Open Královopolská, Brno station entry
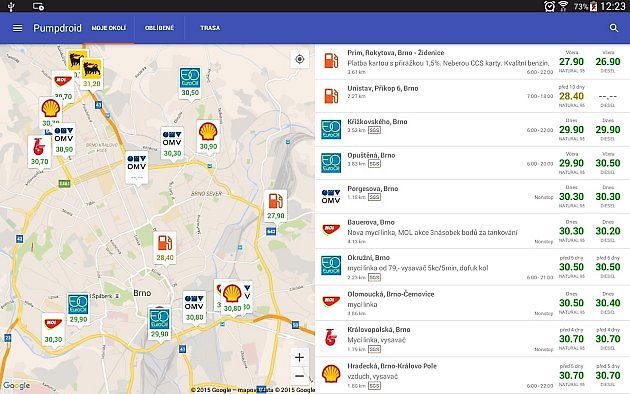 coord(472,339)
